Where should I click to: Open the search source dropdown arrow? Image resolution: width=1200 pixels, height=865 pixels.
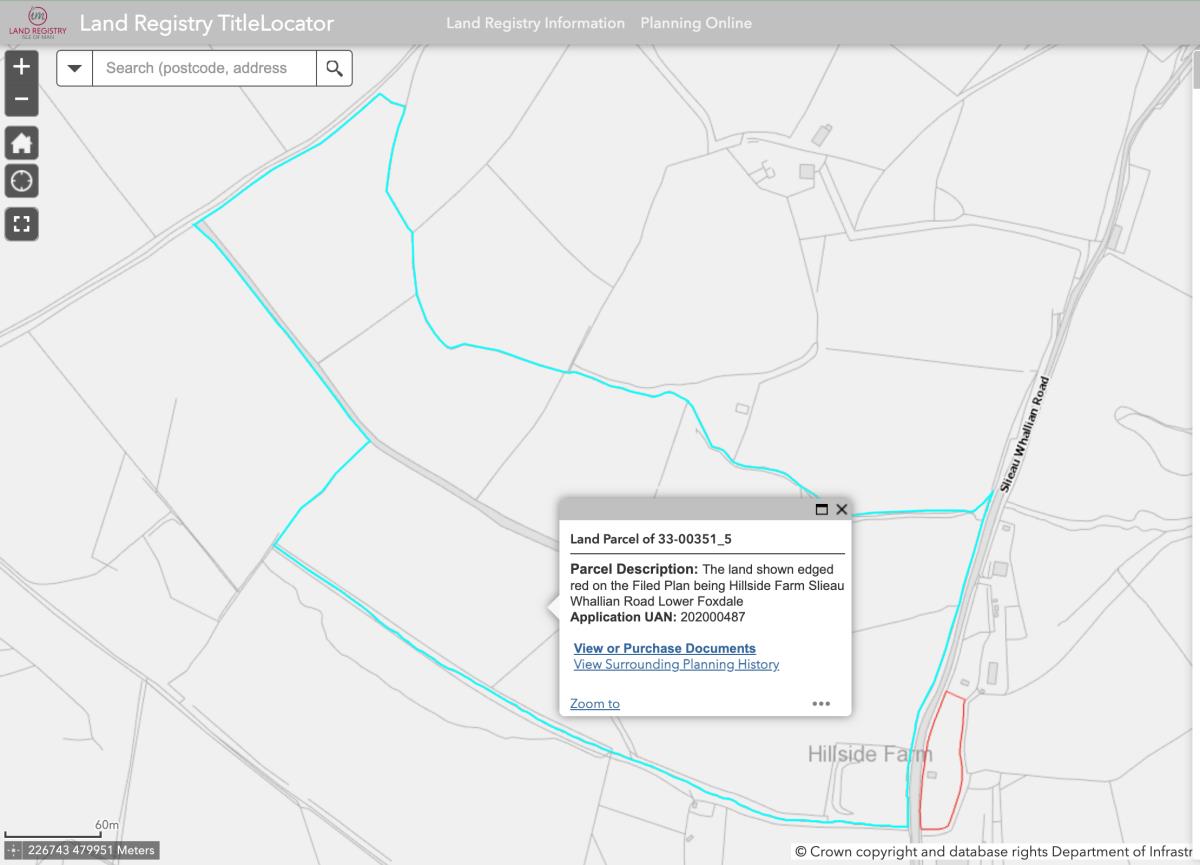tap(75, 68)
